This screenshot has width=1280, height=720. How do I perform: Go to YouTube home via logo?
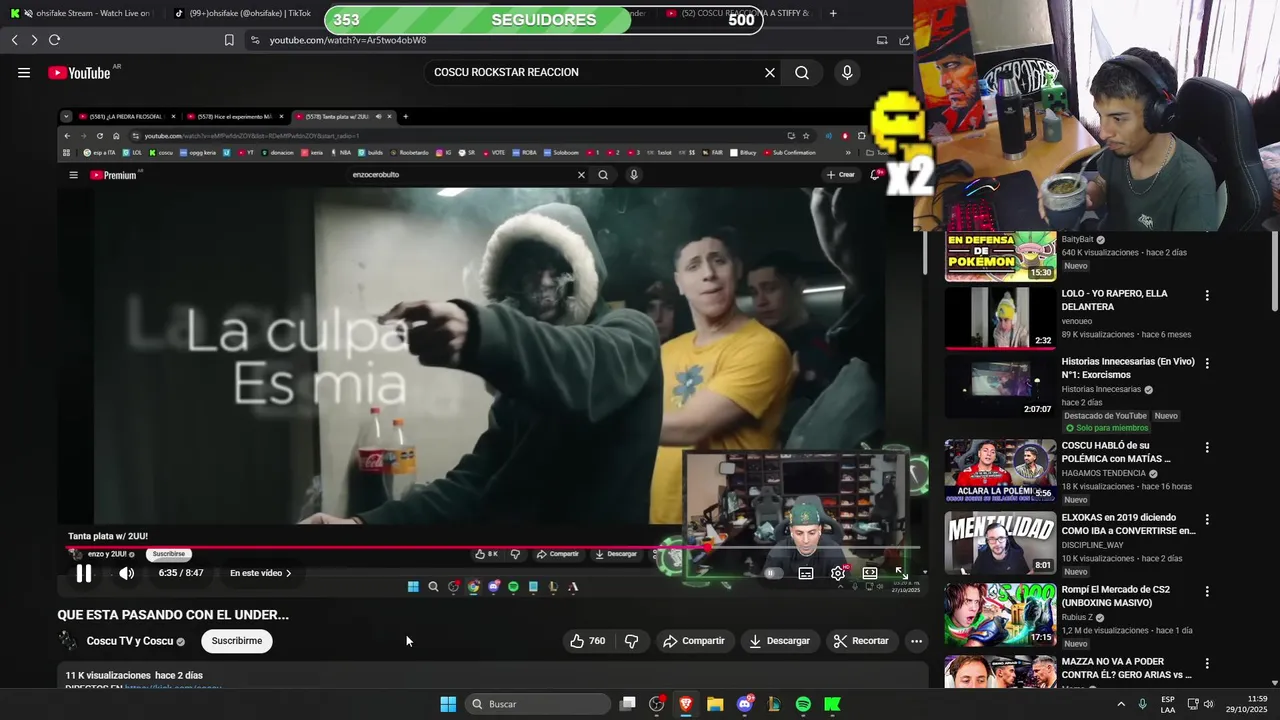click(80, 72)
